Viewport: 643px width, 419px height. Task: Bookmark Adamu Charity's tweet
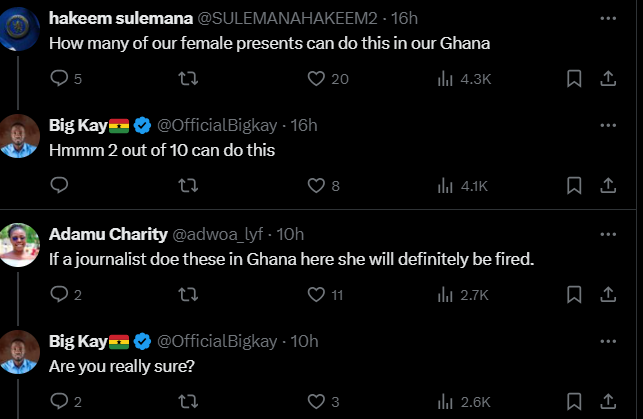coord(574,294)
